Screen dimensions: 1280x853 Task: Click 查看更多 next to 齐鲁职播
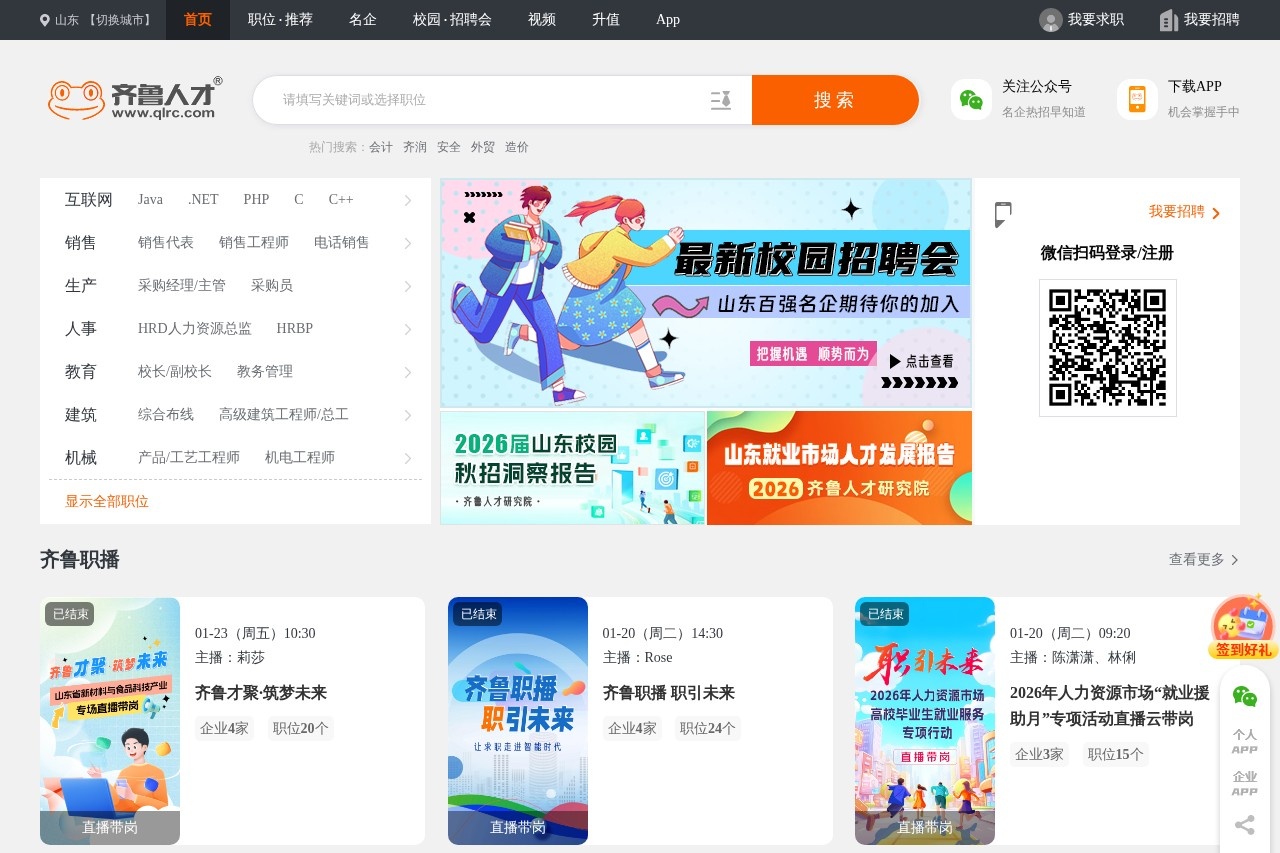pos(1204,559)
